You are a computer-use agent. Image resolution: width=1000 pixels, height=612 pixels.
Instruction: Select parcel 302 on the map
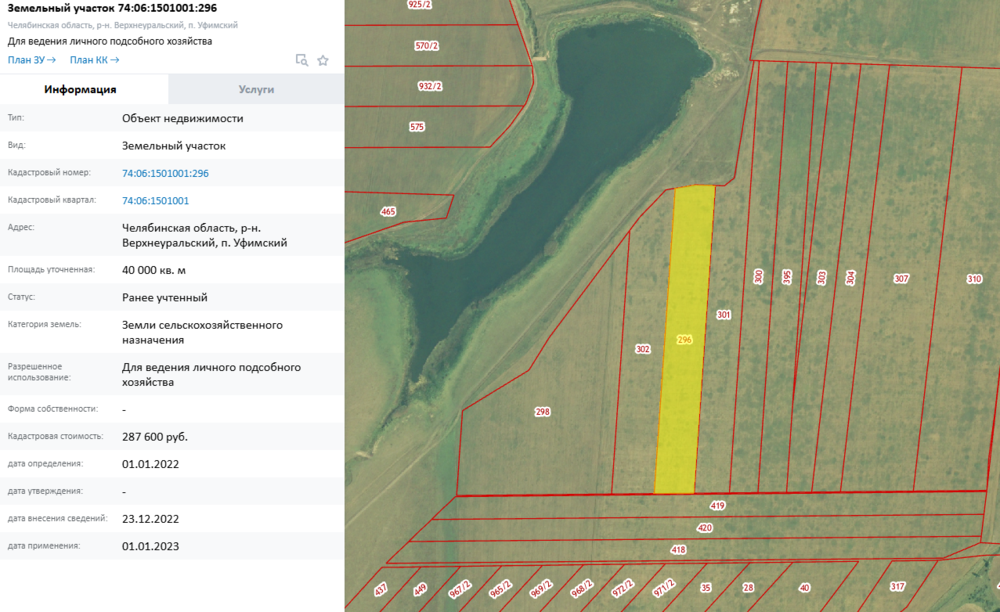[643, 349]
